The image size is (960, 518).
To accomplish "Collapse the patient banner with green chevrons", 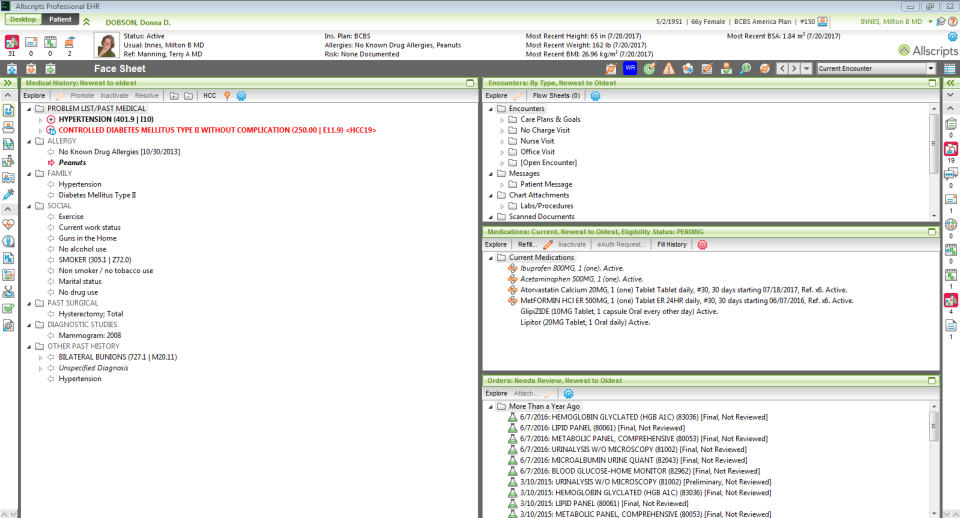I will [86, 21].
